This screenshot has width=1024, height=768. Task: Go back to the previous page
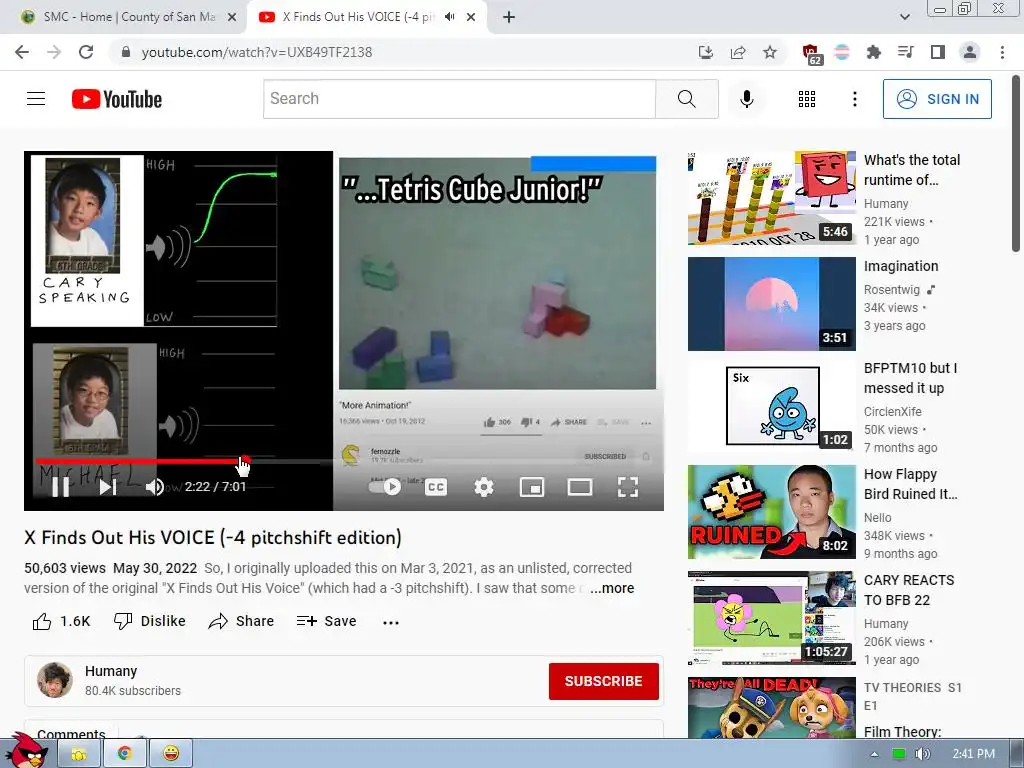(22, 52)
